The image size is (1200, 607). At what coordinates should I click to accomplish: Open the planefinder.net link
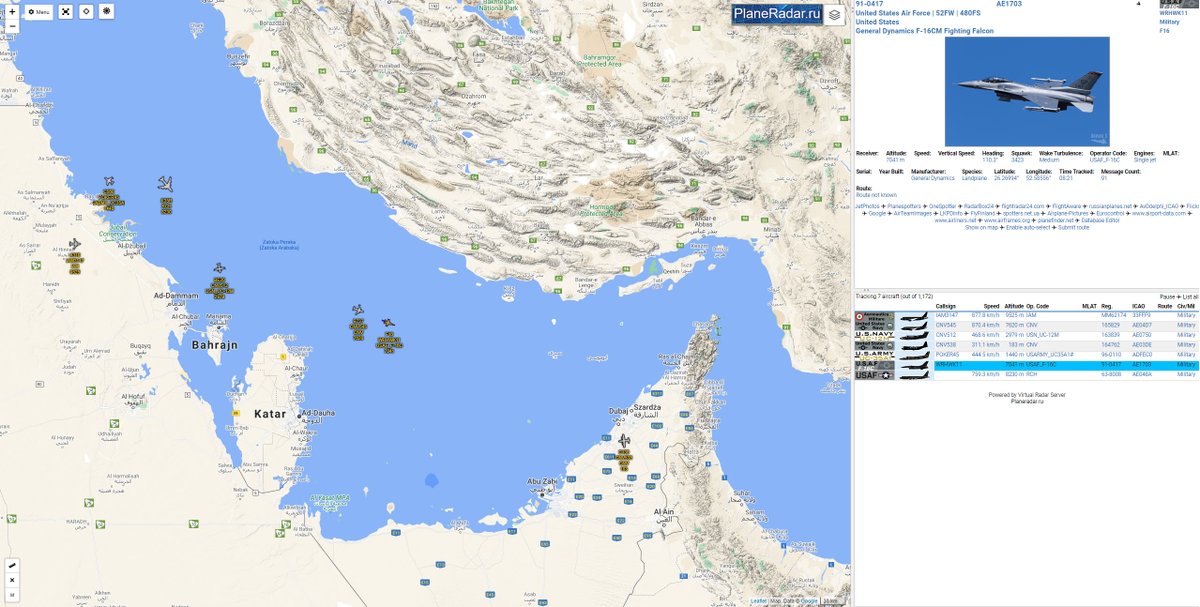[1056, 220]
